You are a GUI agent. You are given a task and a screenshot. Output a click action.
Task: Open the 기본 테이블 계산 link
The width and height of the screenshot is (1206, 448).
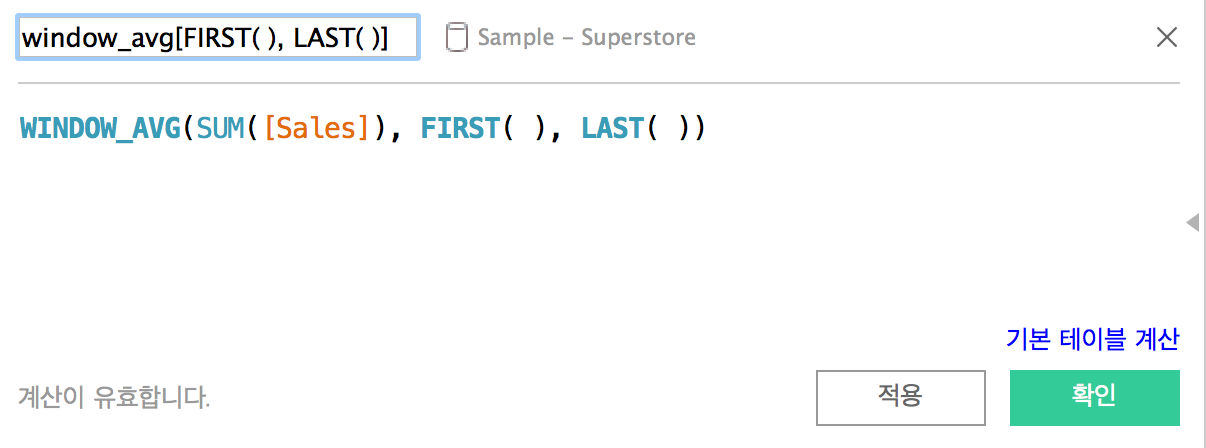click(x=1092, y=339)
